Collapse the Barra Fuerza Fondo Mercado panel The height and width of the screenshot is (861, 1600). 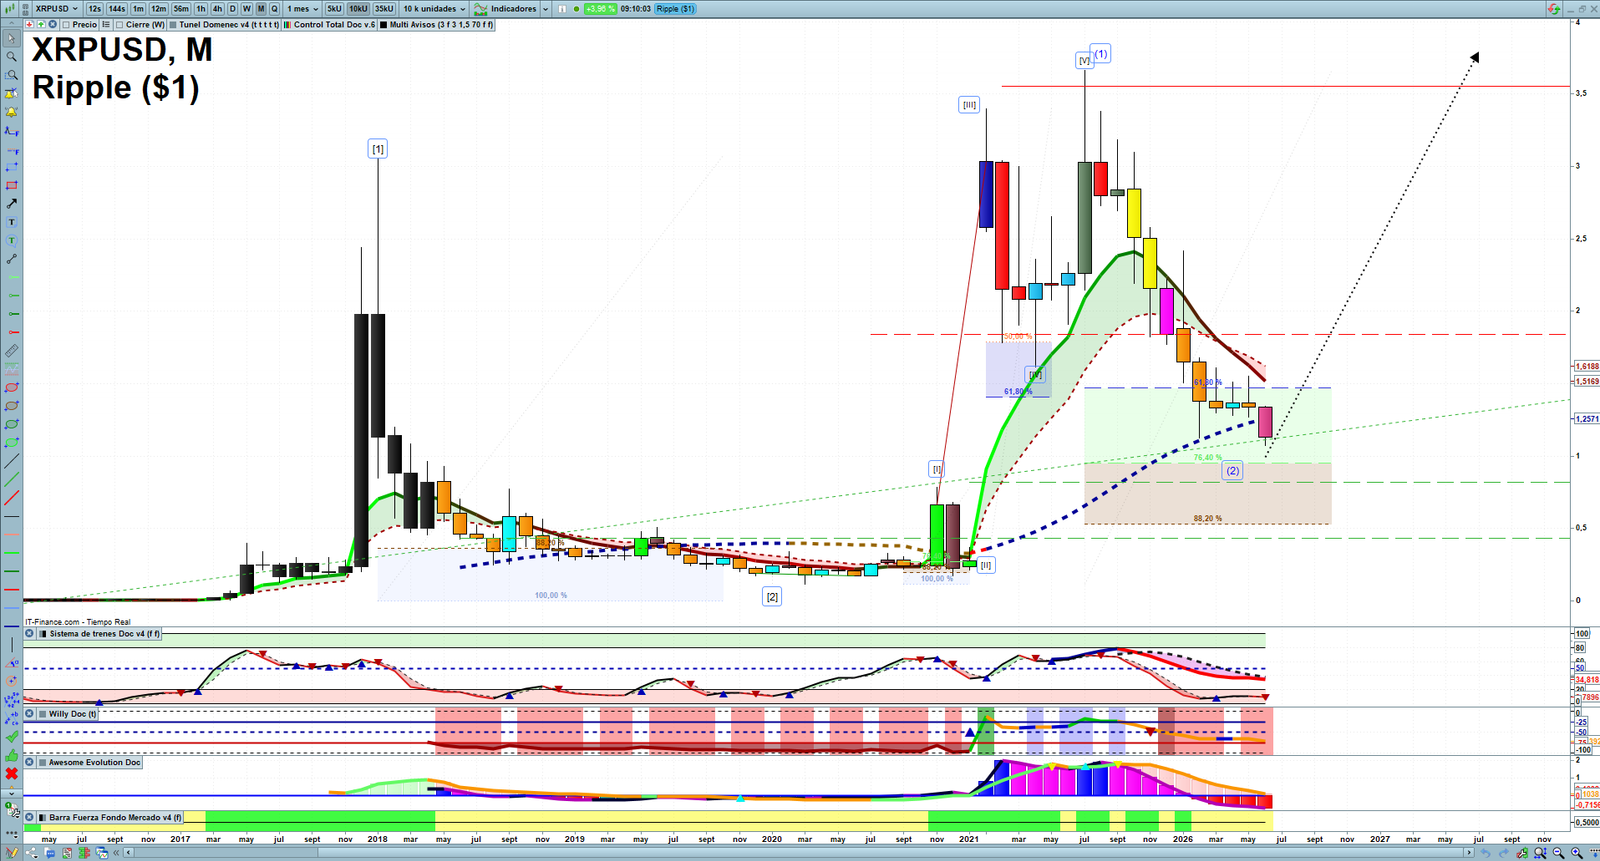coord(29,817)
